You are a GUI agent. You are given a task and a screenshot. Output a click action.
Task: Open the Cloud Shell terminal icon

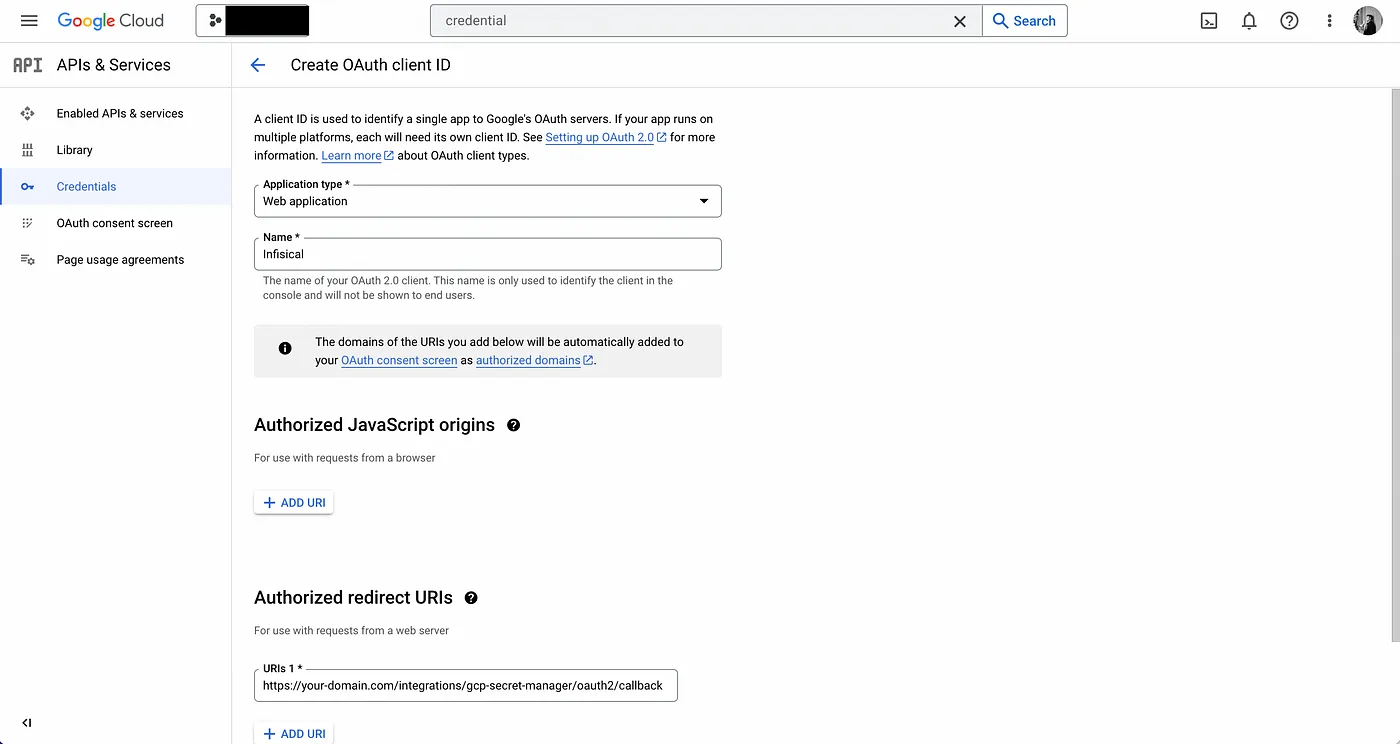click(x=1208, y=20)
